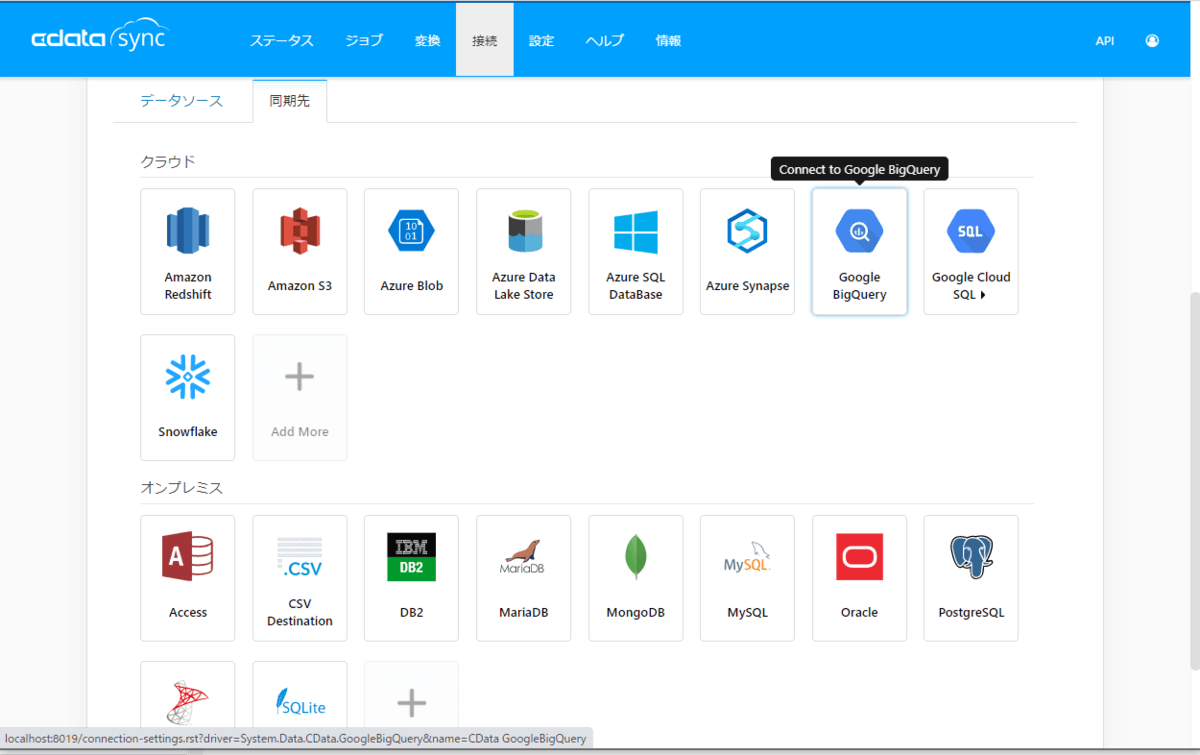
Task: Click the page vertical scrollbar
Action: point(1195,481)
